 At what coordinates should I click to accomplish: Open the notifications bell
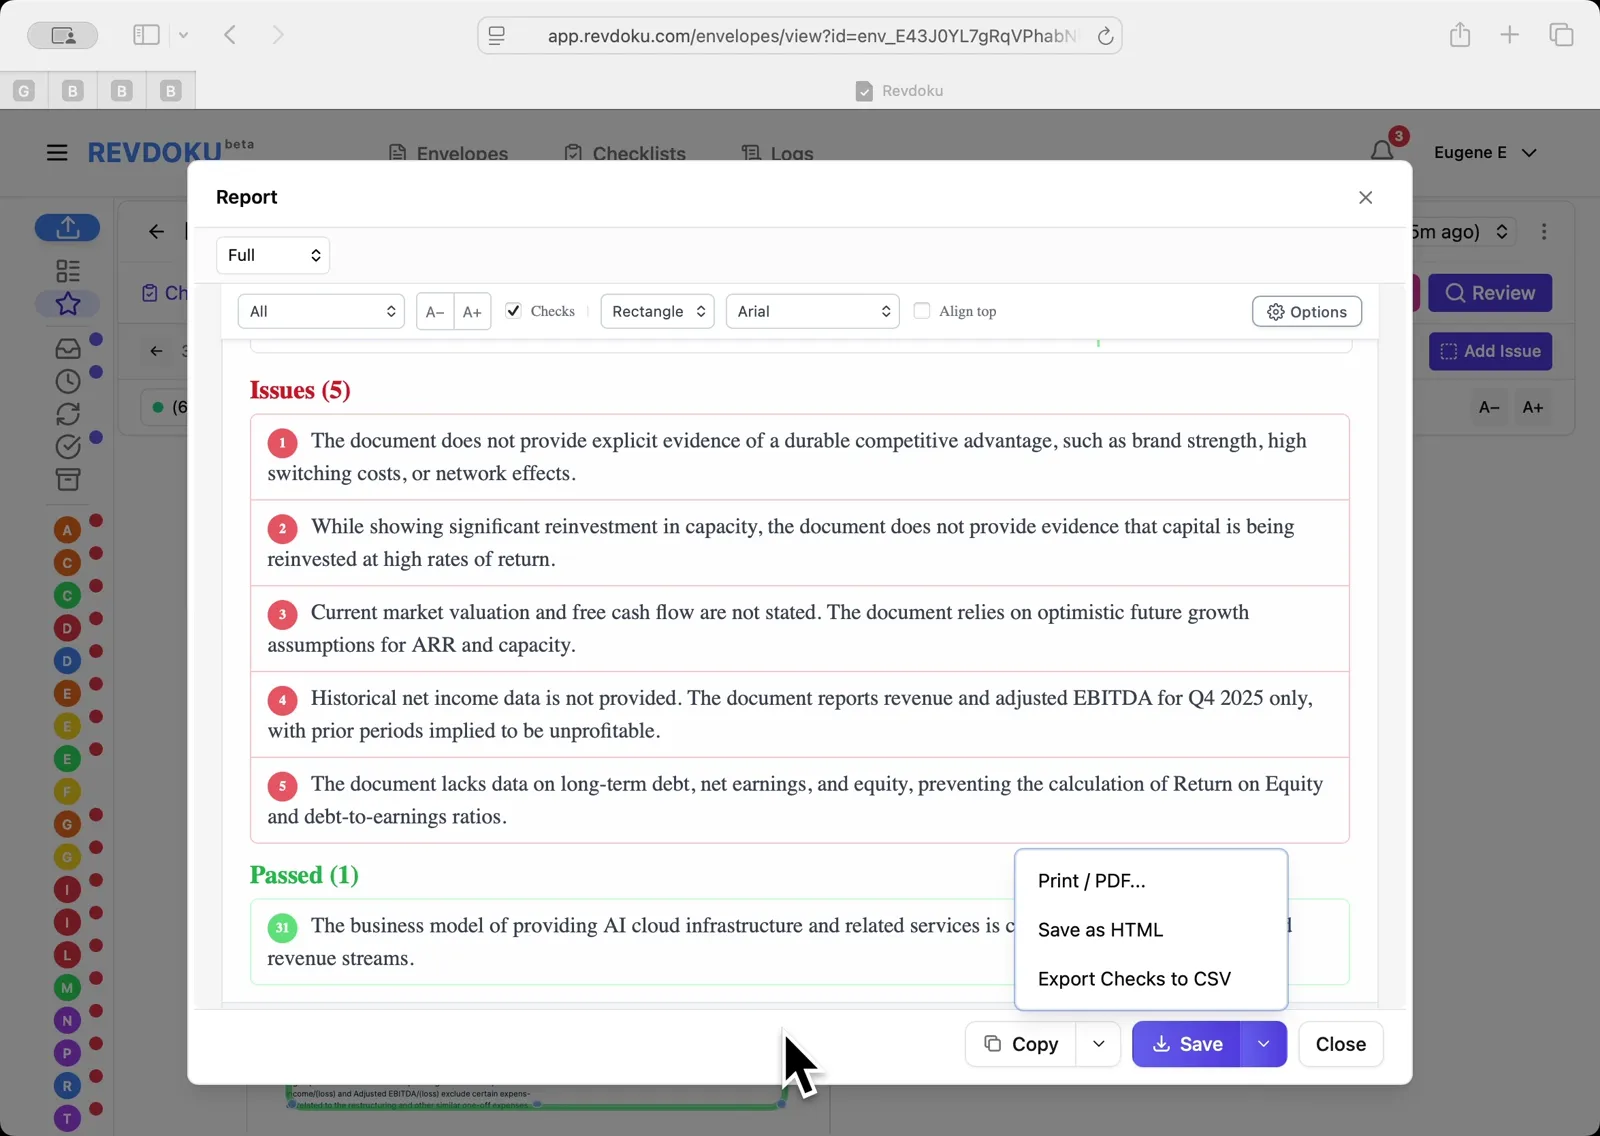click(1383, 150)
